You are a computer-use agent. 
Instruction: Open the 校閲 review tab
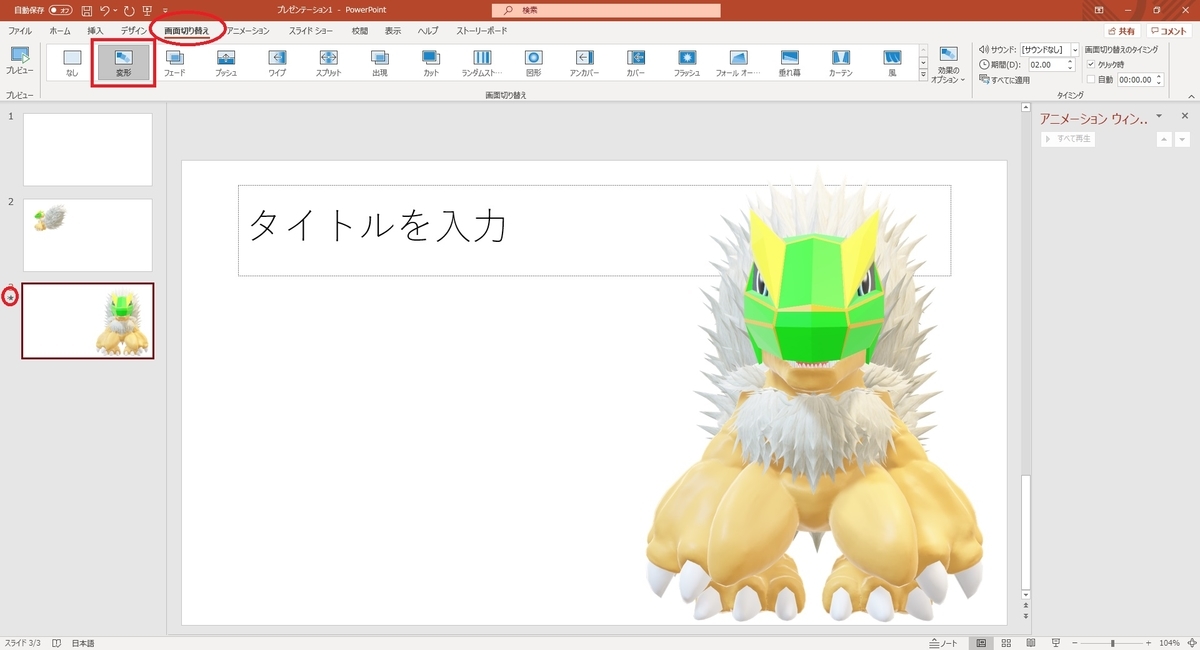point(360,31)
